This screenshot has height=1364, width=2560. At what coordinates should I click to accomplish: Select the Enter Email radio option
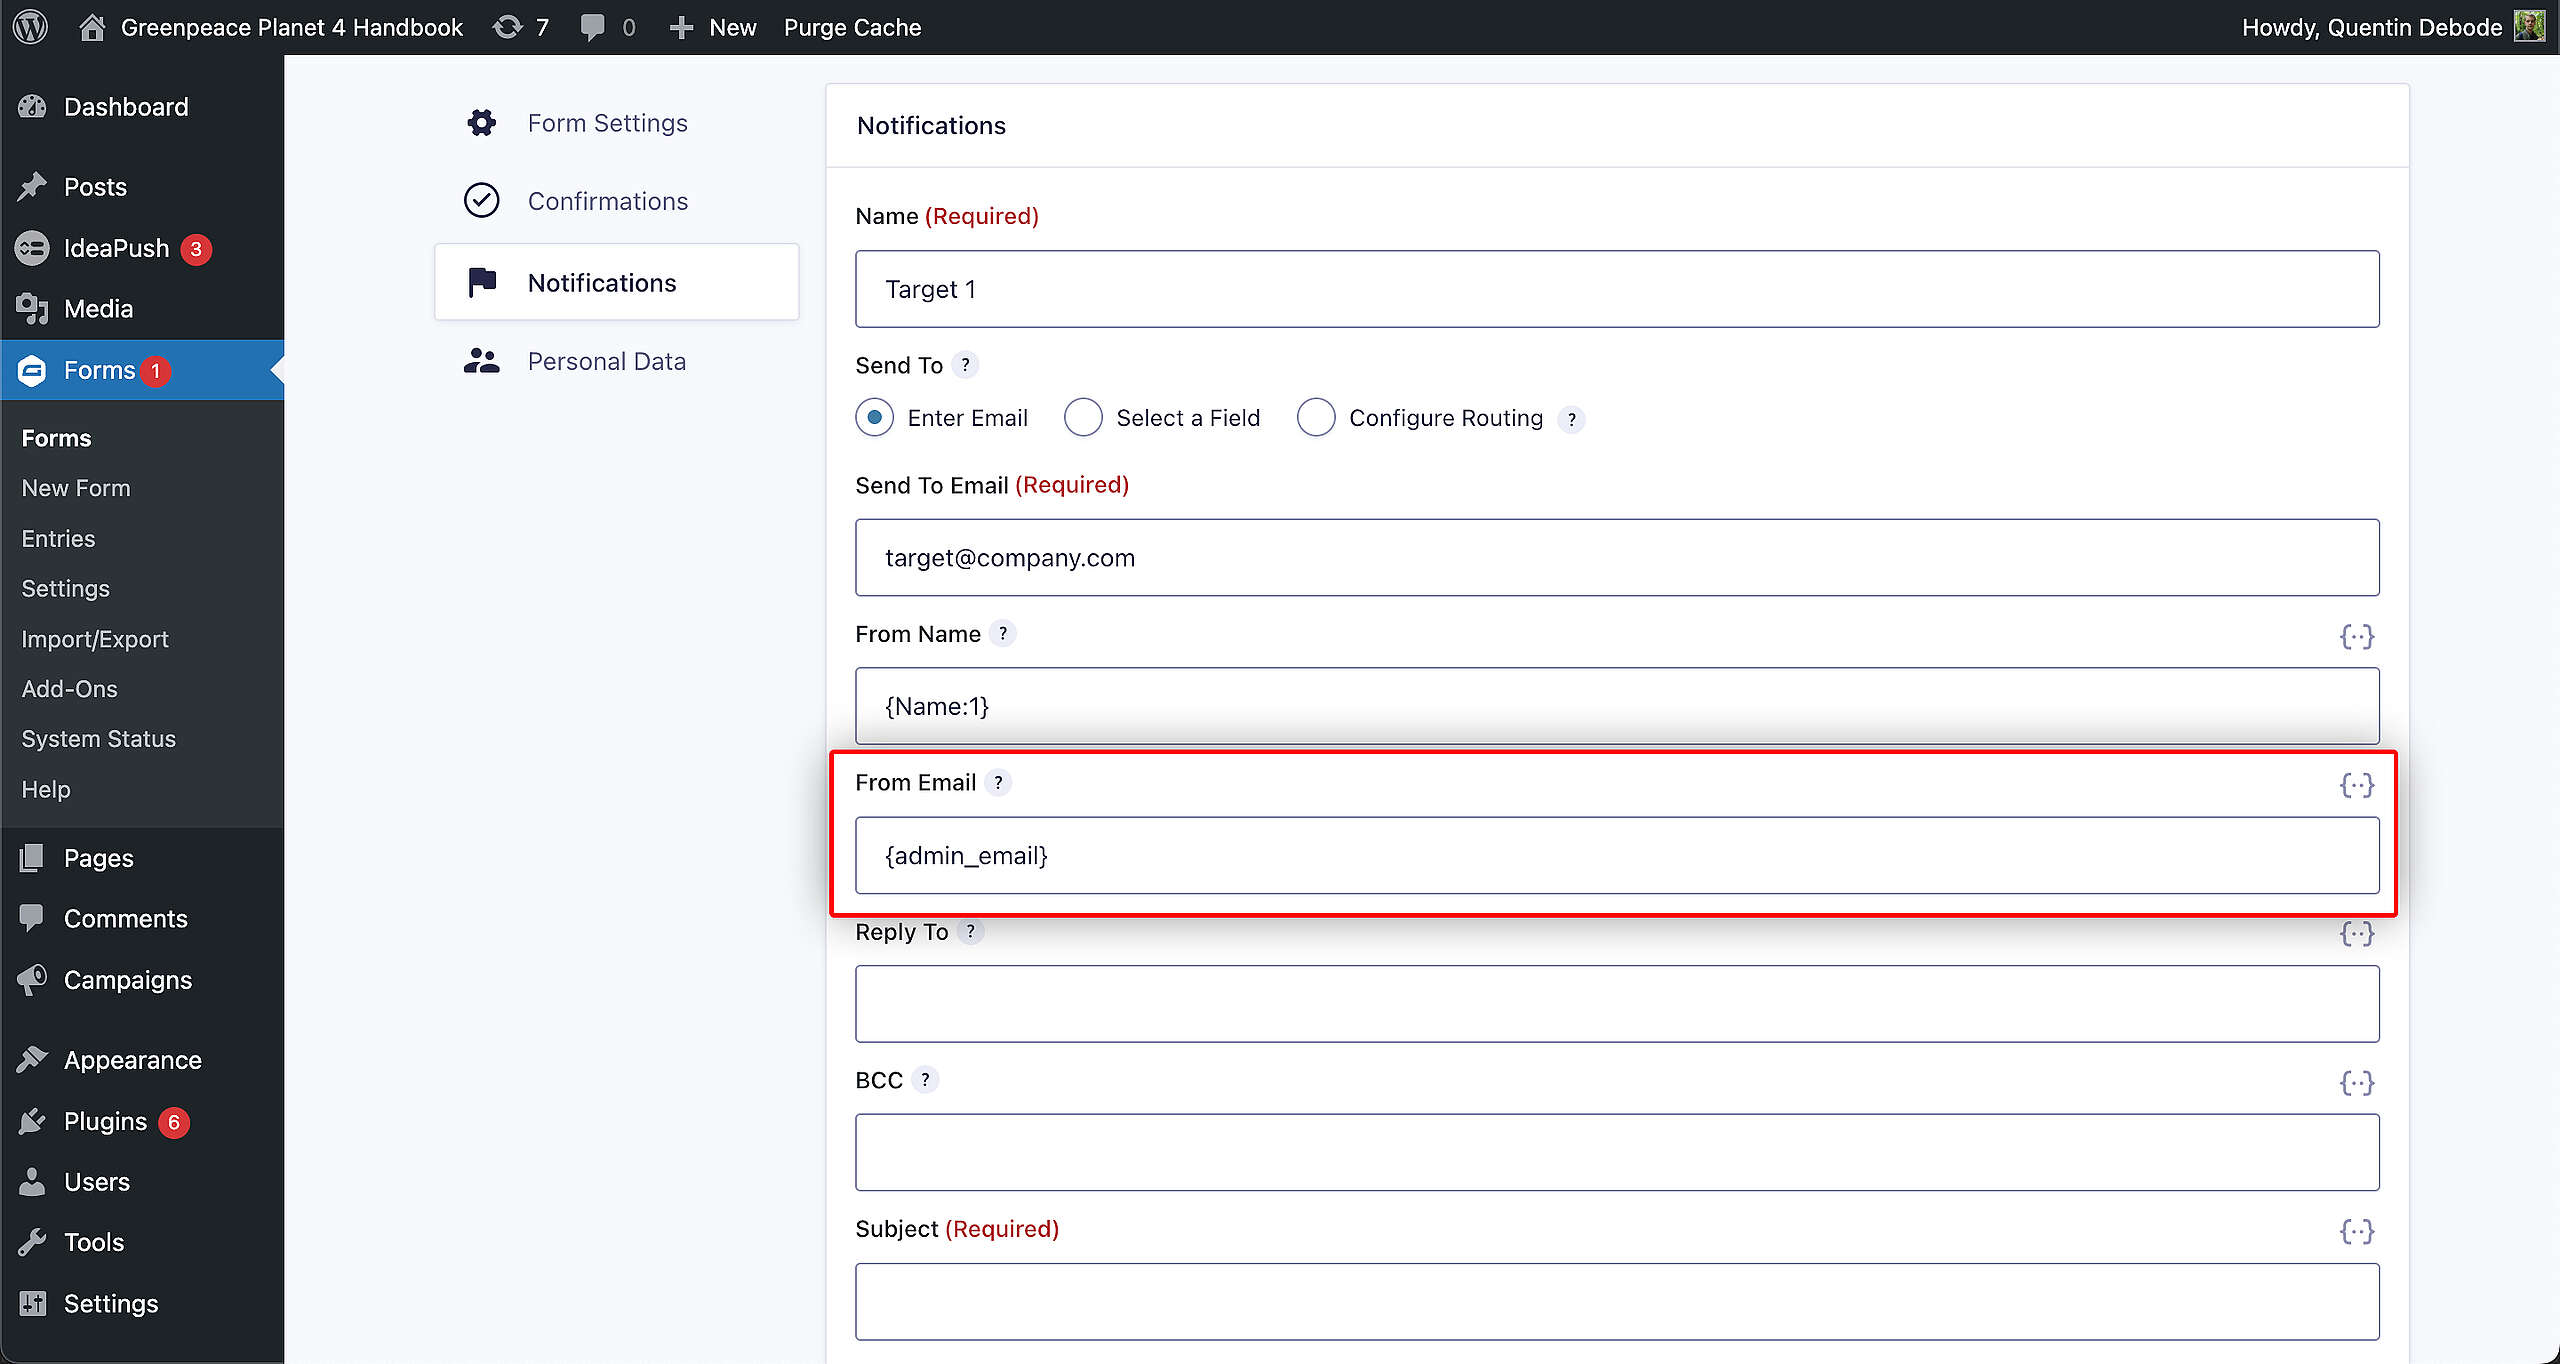[x=875, y=417]
